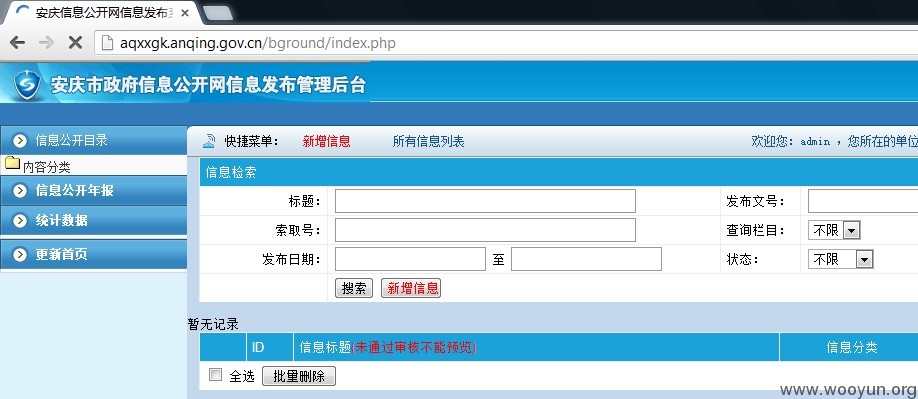Image resolution: width=918 pixels, height=399 pixels.
Task: Click 所有信息列表 quick menu link
Action: [429, 141]
